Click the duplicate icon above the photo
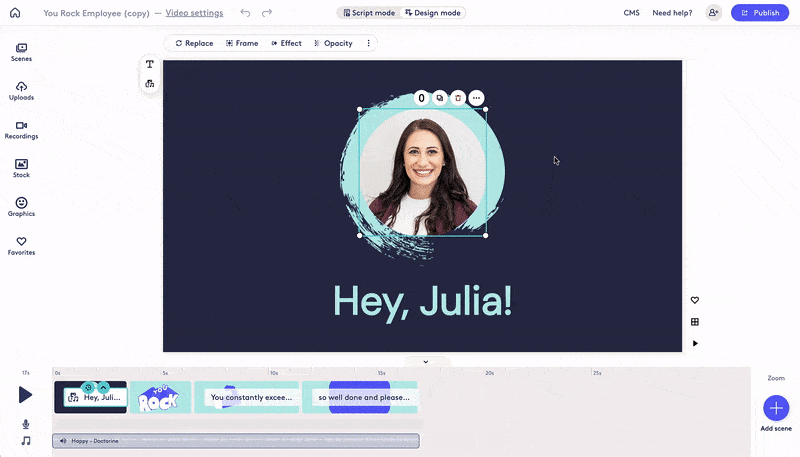Screen dimensions: 800x457 point(440,98)
